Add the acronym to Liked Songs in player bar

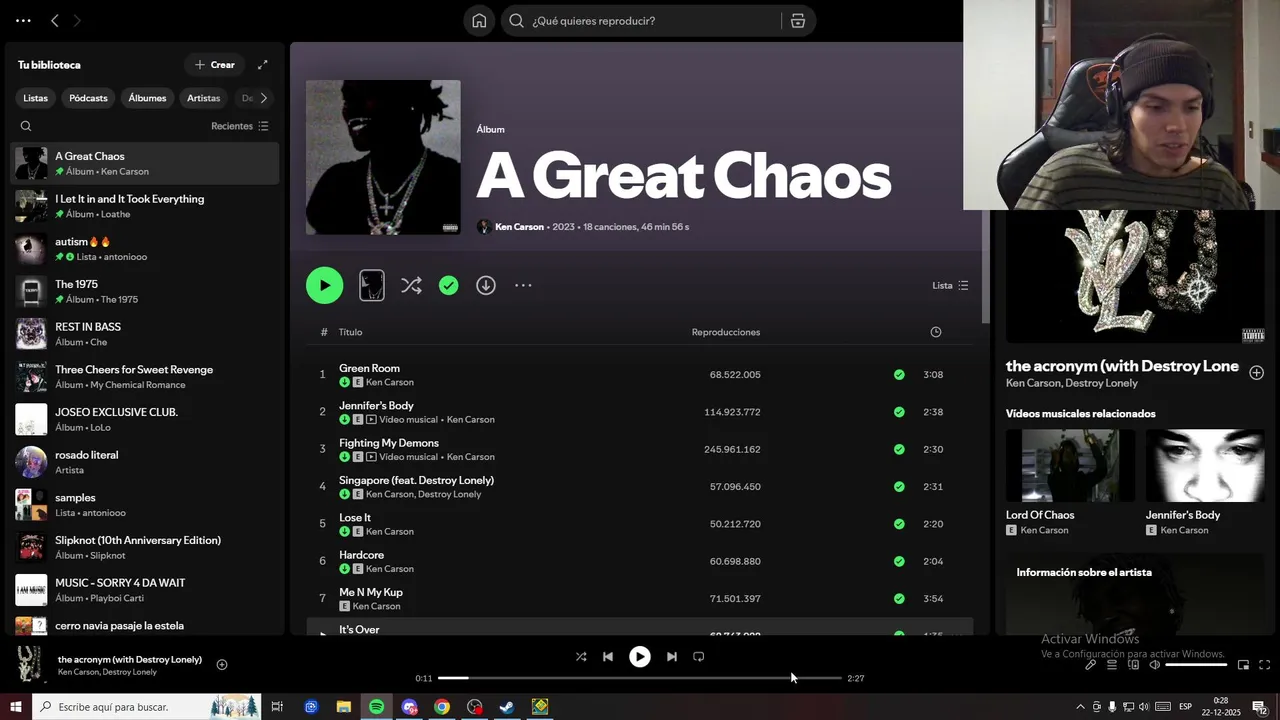(x=222, y=665)
